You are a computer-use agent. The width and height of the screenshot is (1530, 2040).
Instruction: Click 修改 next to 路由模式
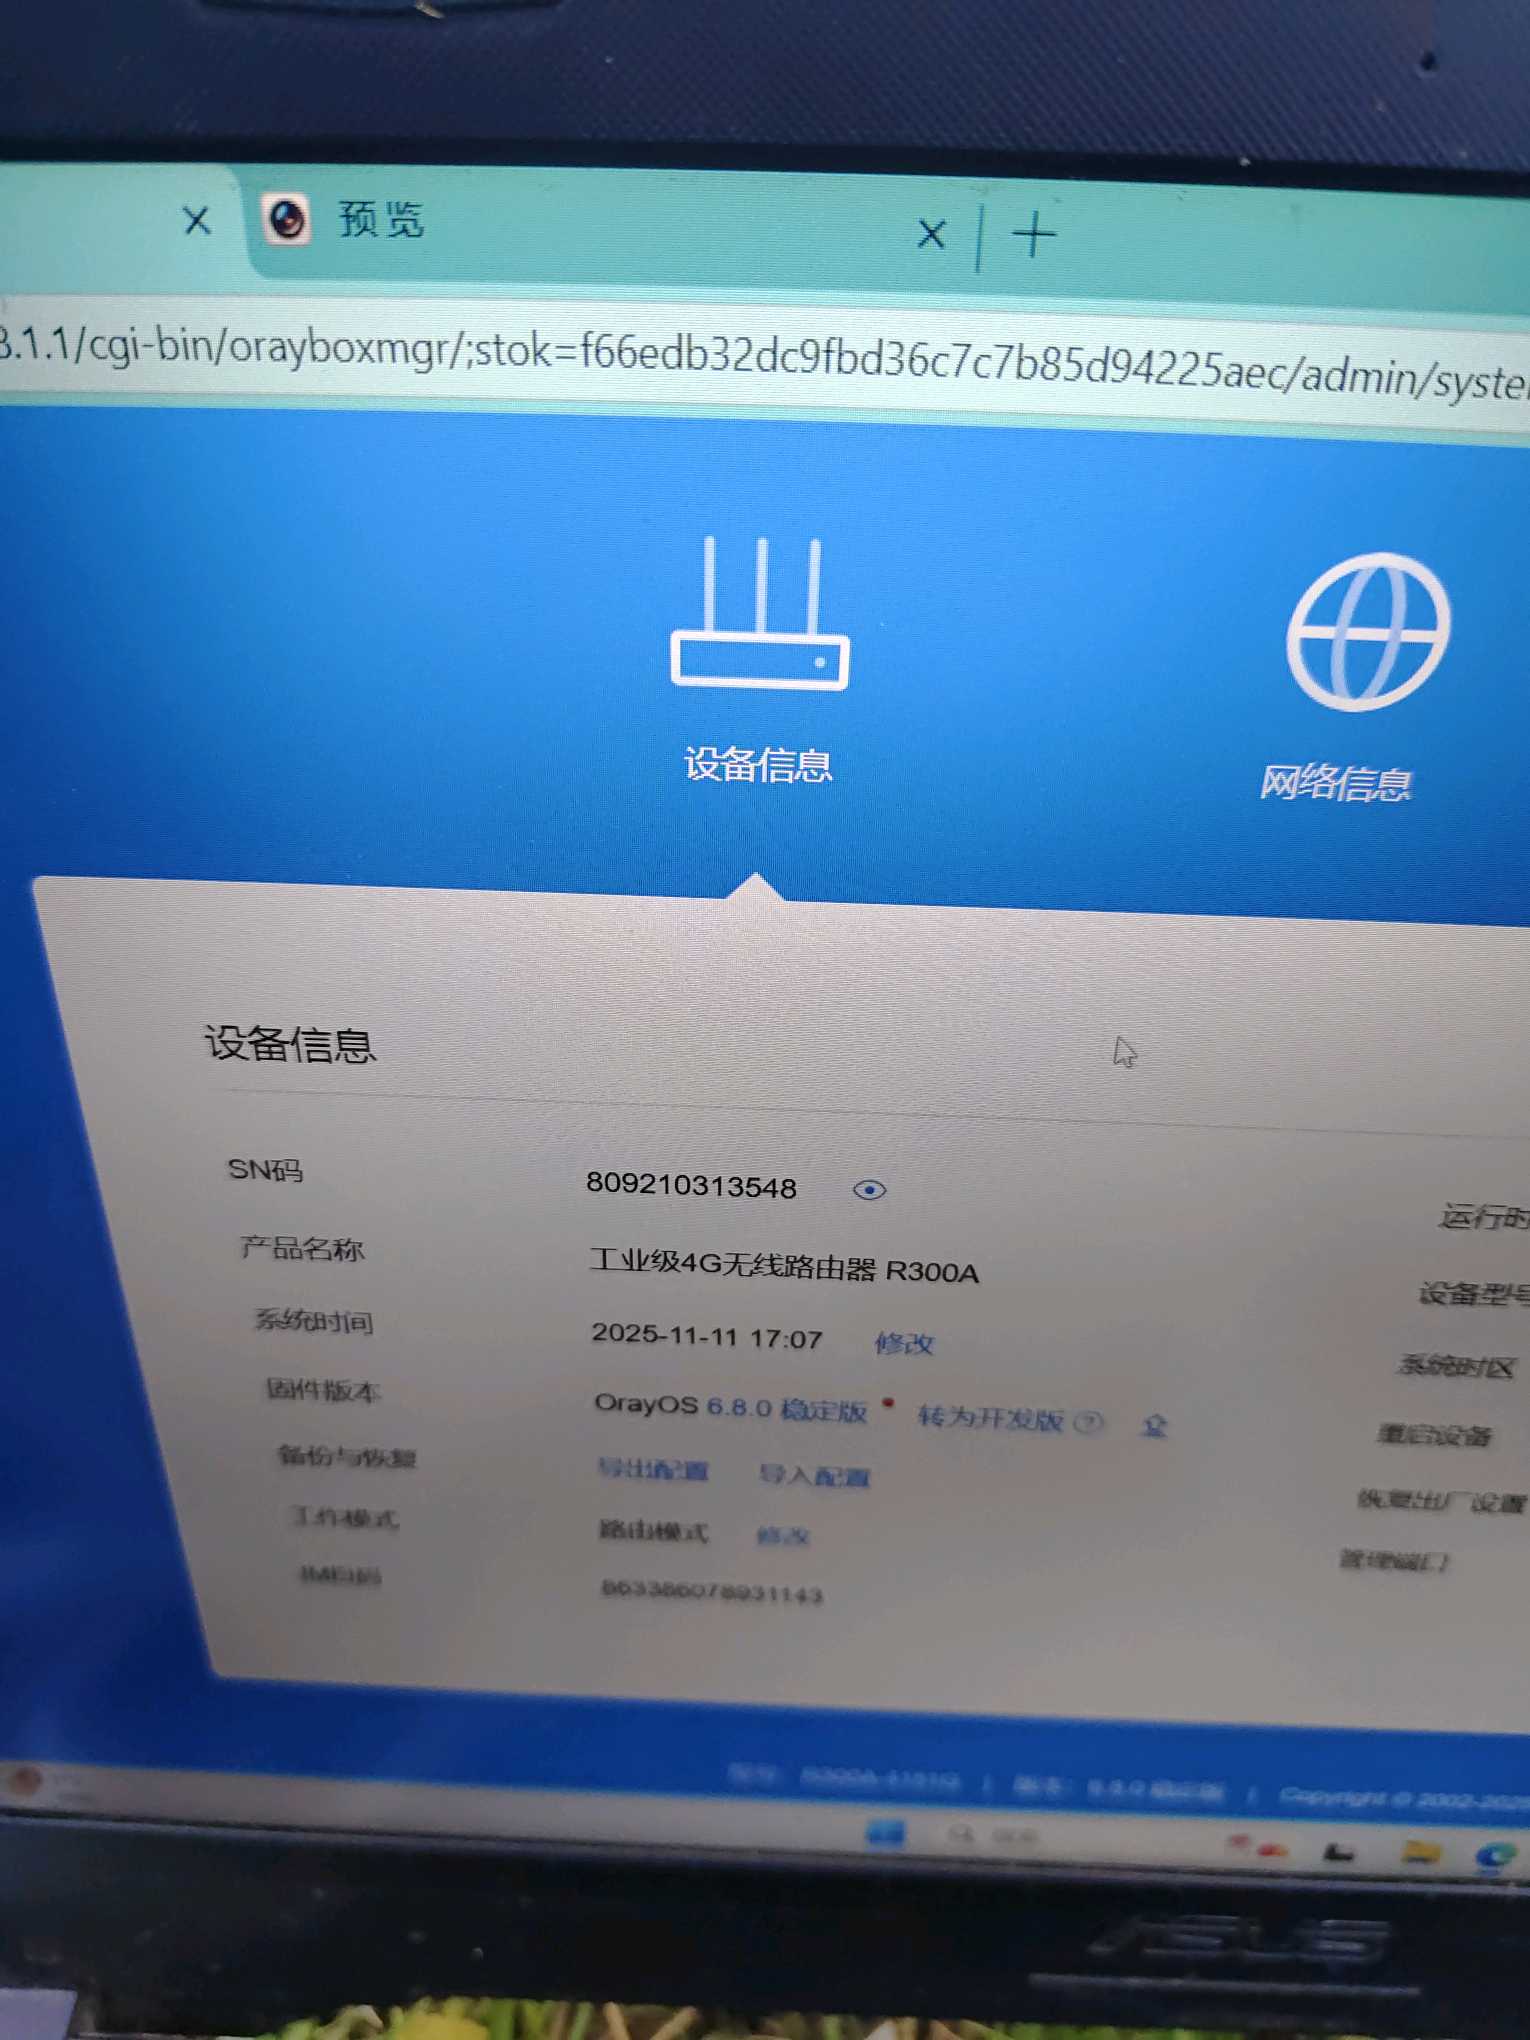[783, 1535]
